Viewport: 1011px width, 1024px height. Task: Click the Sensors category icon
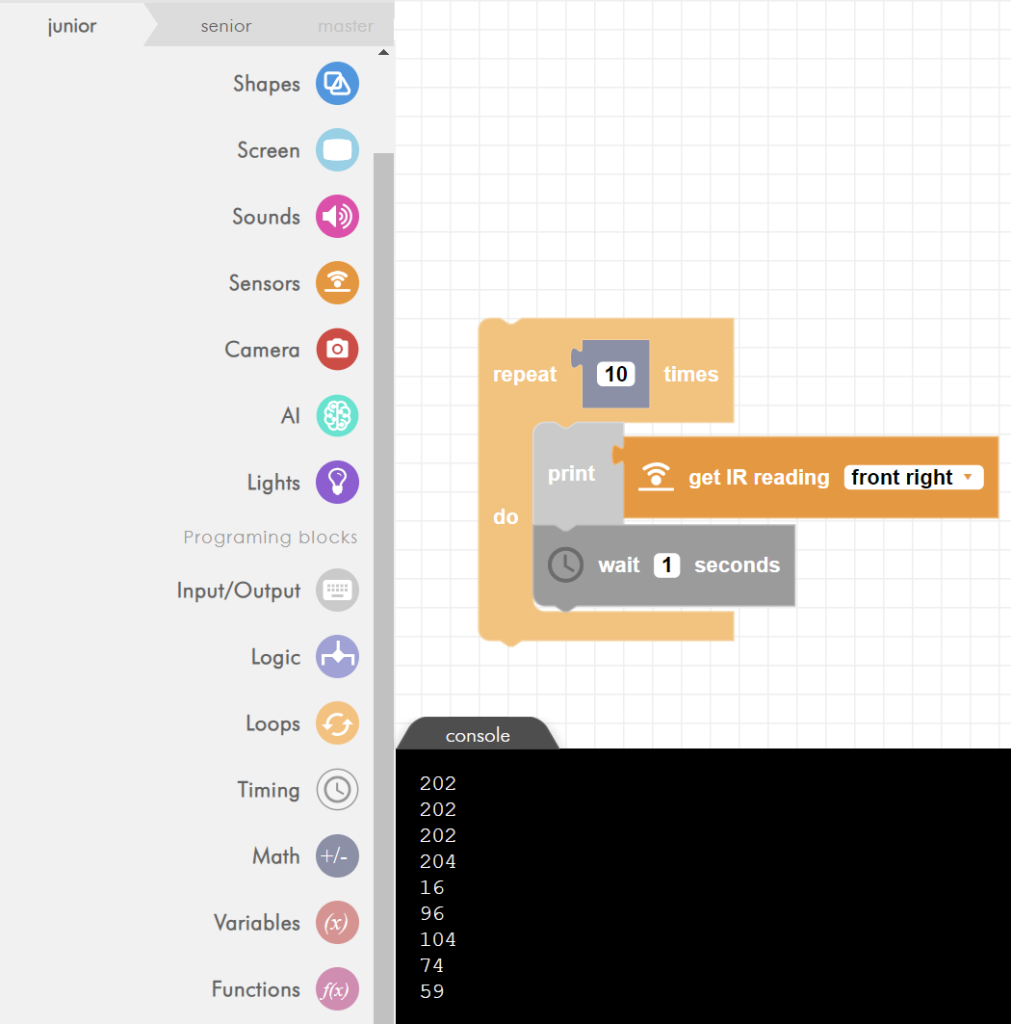click(337, 283)
